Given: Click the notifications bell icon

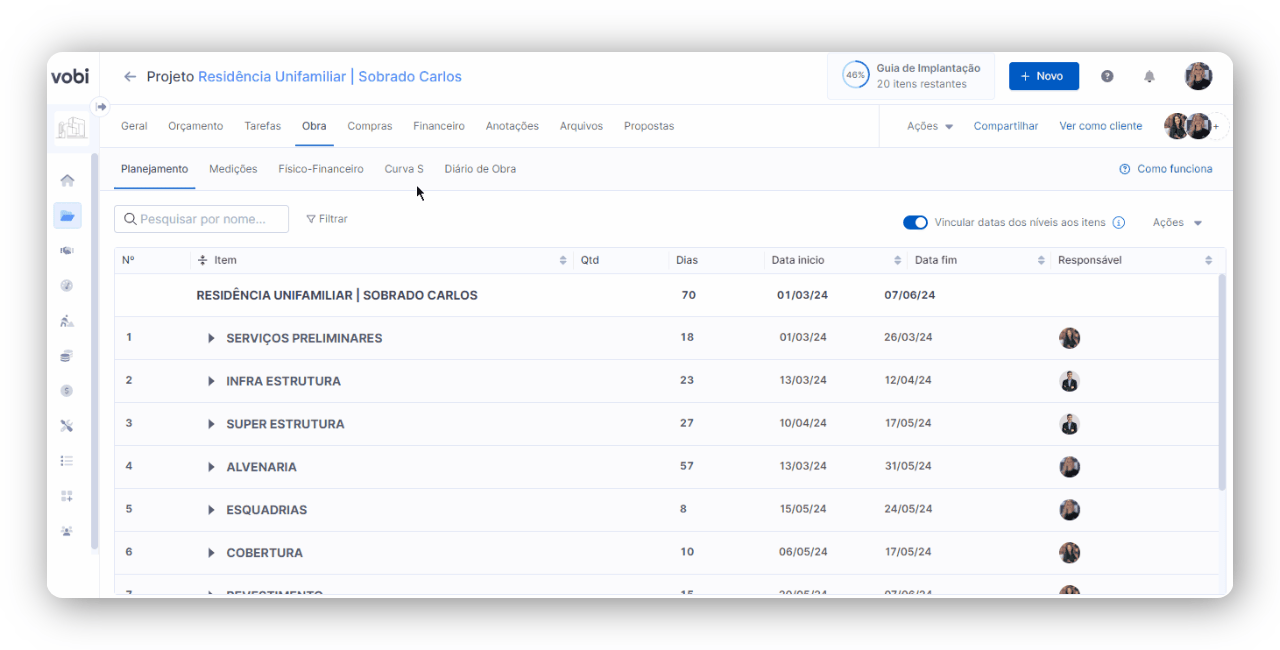Looking at the screenshot, I should pos(1149,76).
